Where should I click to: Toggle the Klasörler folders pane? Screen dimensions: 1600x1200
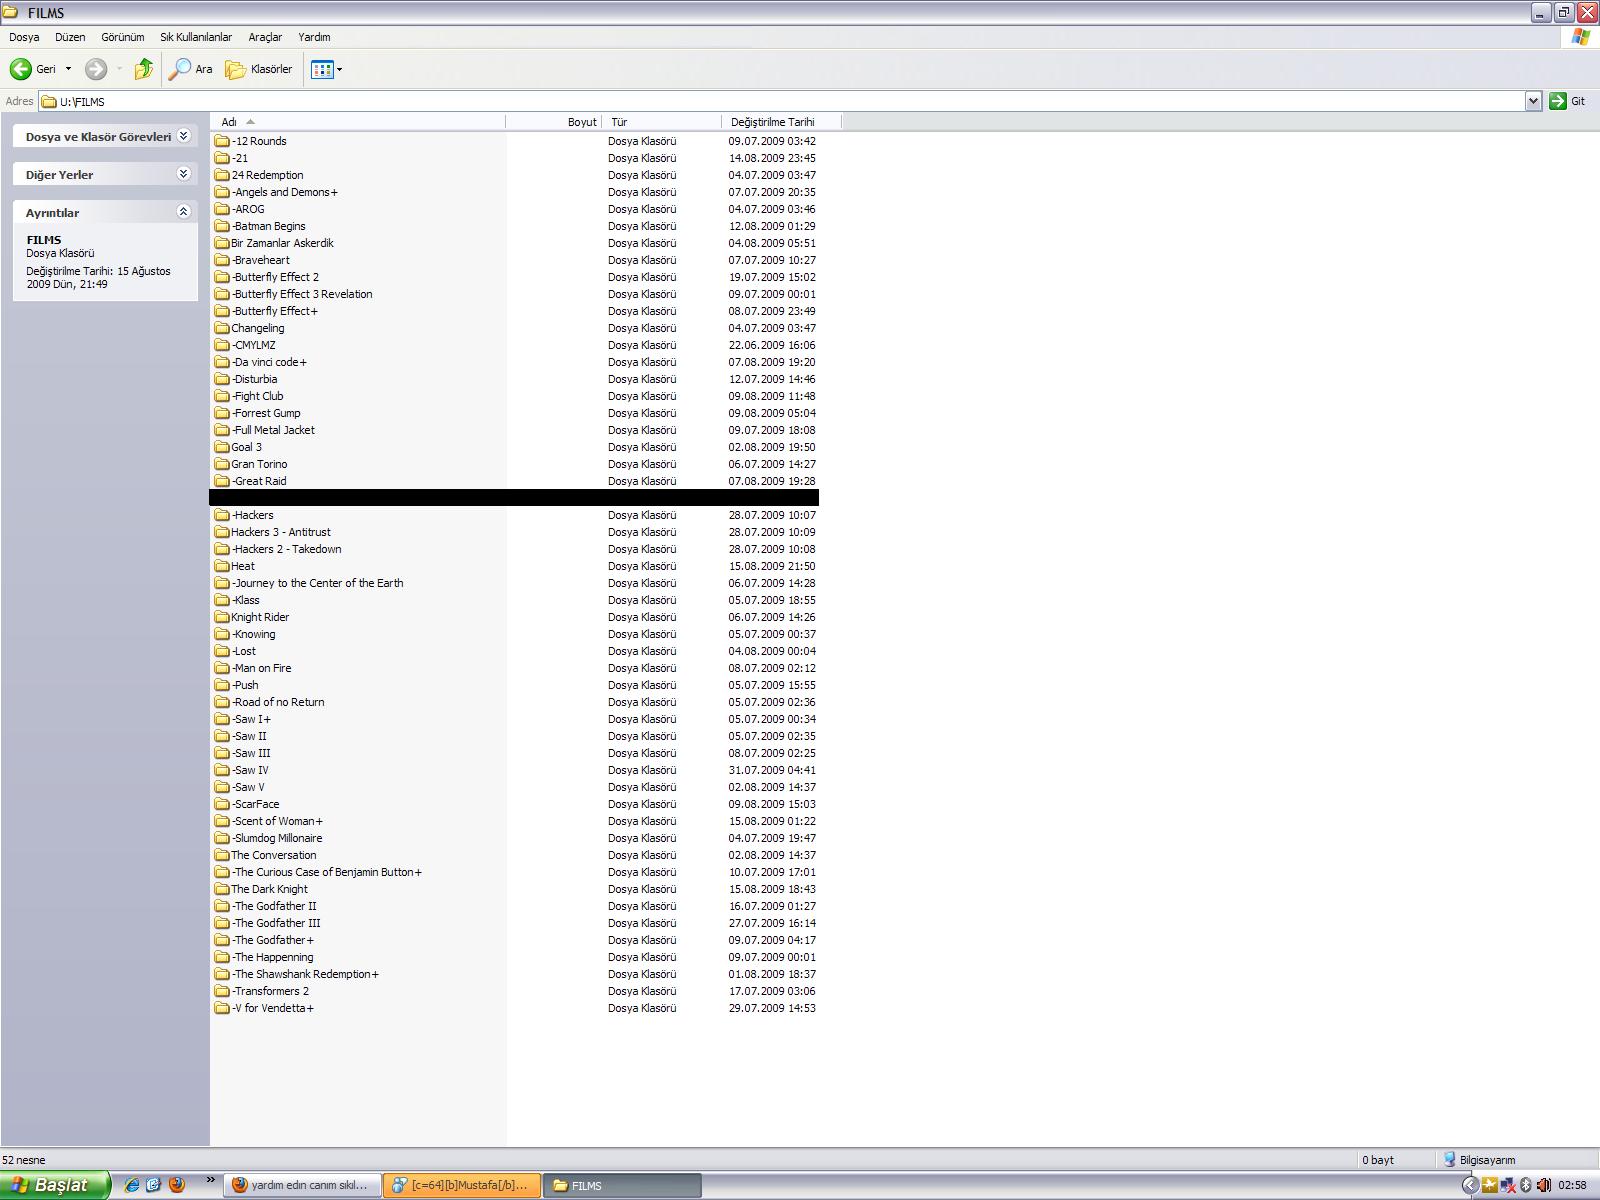pyautogui.click(x=259, y=69)
